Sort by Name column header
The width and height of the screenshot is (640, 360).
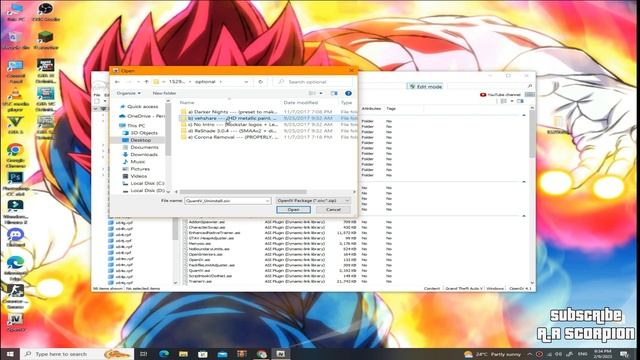(x=187, y=102)
